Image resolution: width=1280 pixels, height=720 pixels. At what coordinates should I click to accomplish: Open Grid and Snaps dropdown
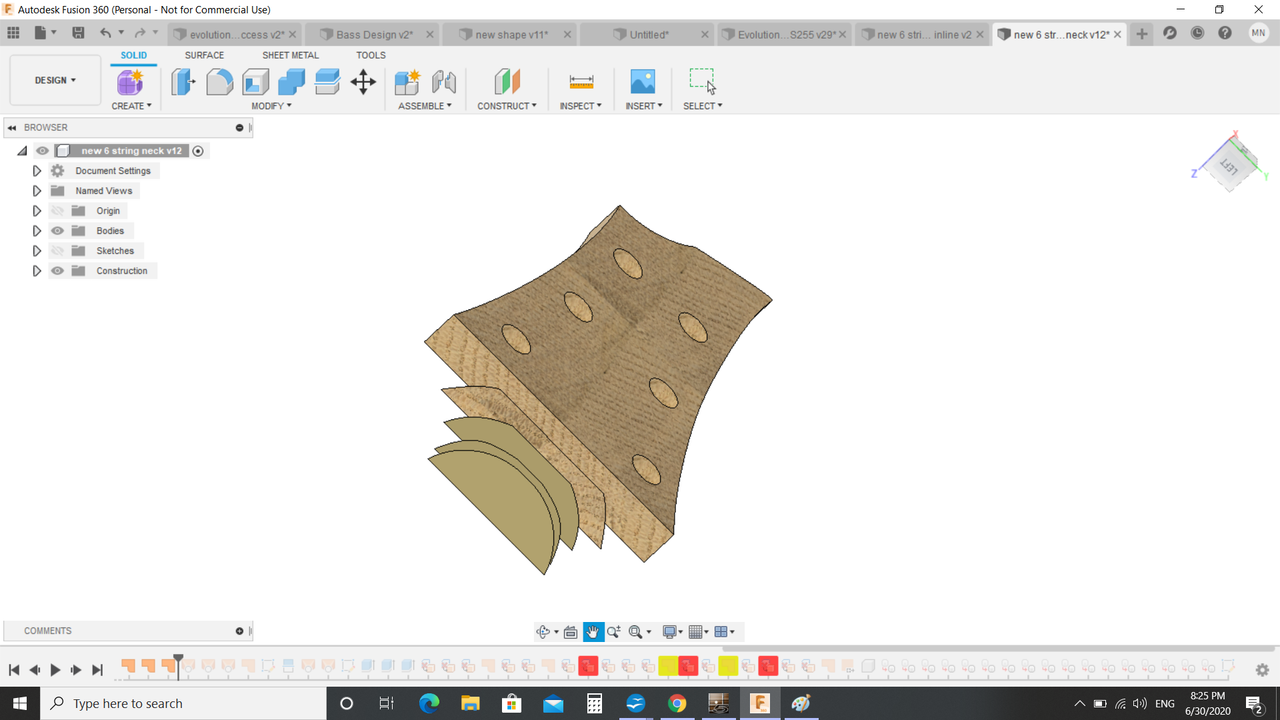coord(699,632)
